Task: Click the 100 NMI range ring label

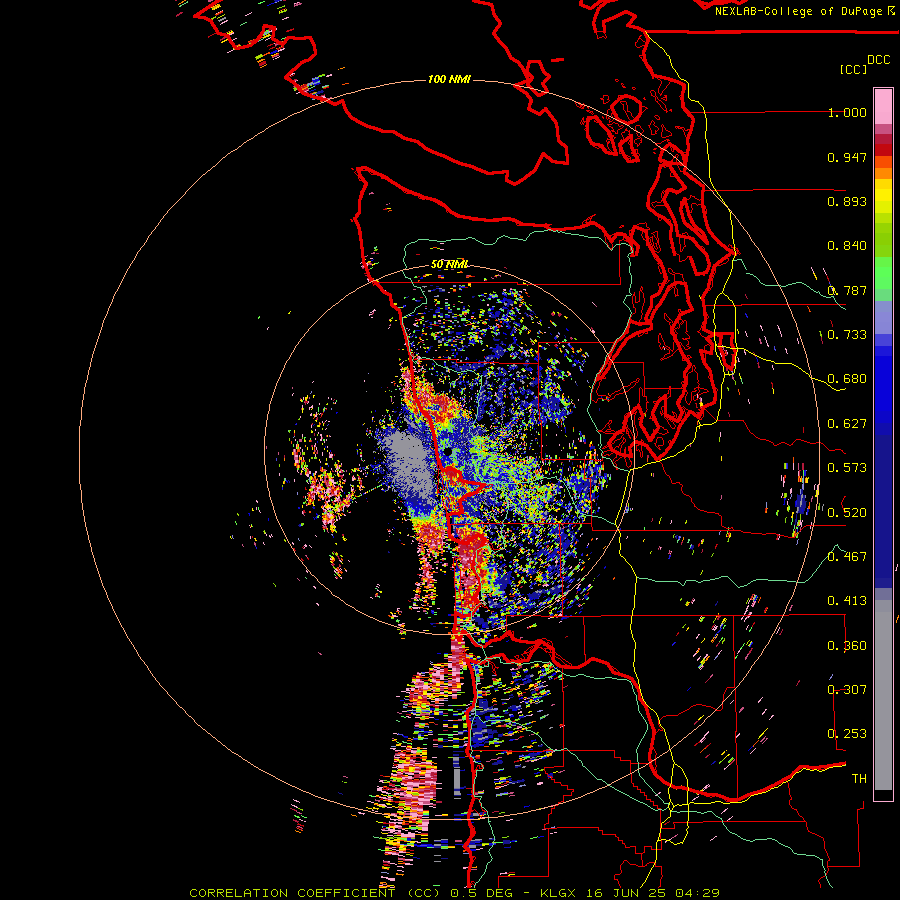Action: tap(449, 79)
